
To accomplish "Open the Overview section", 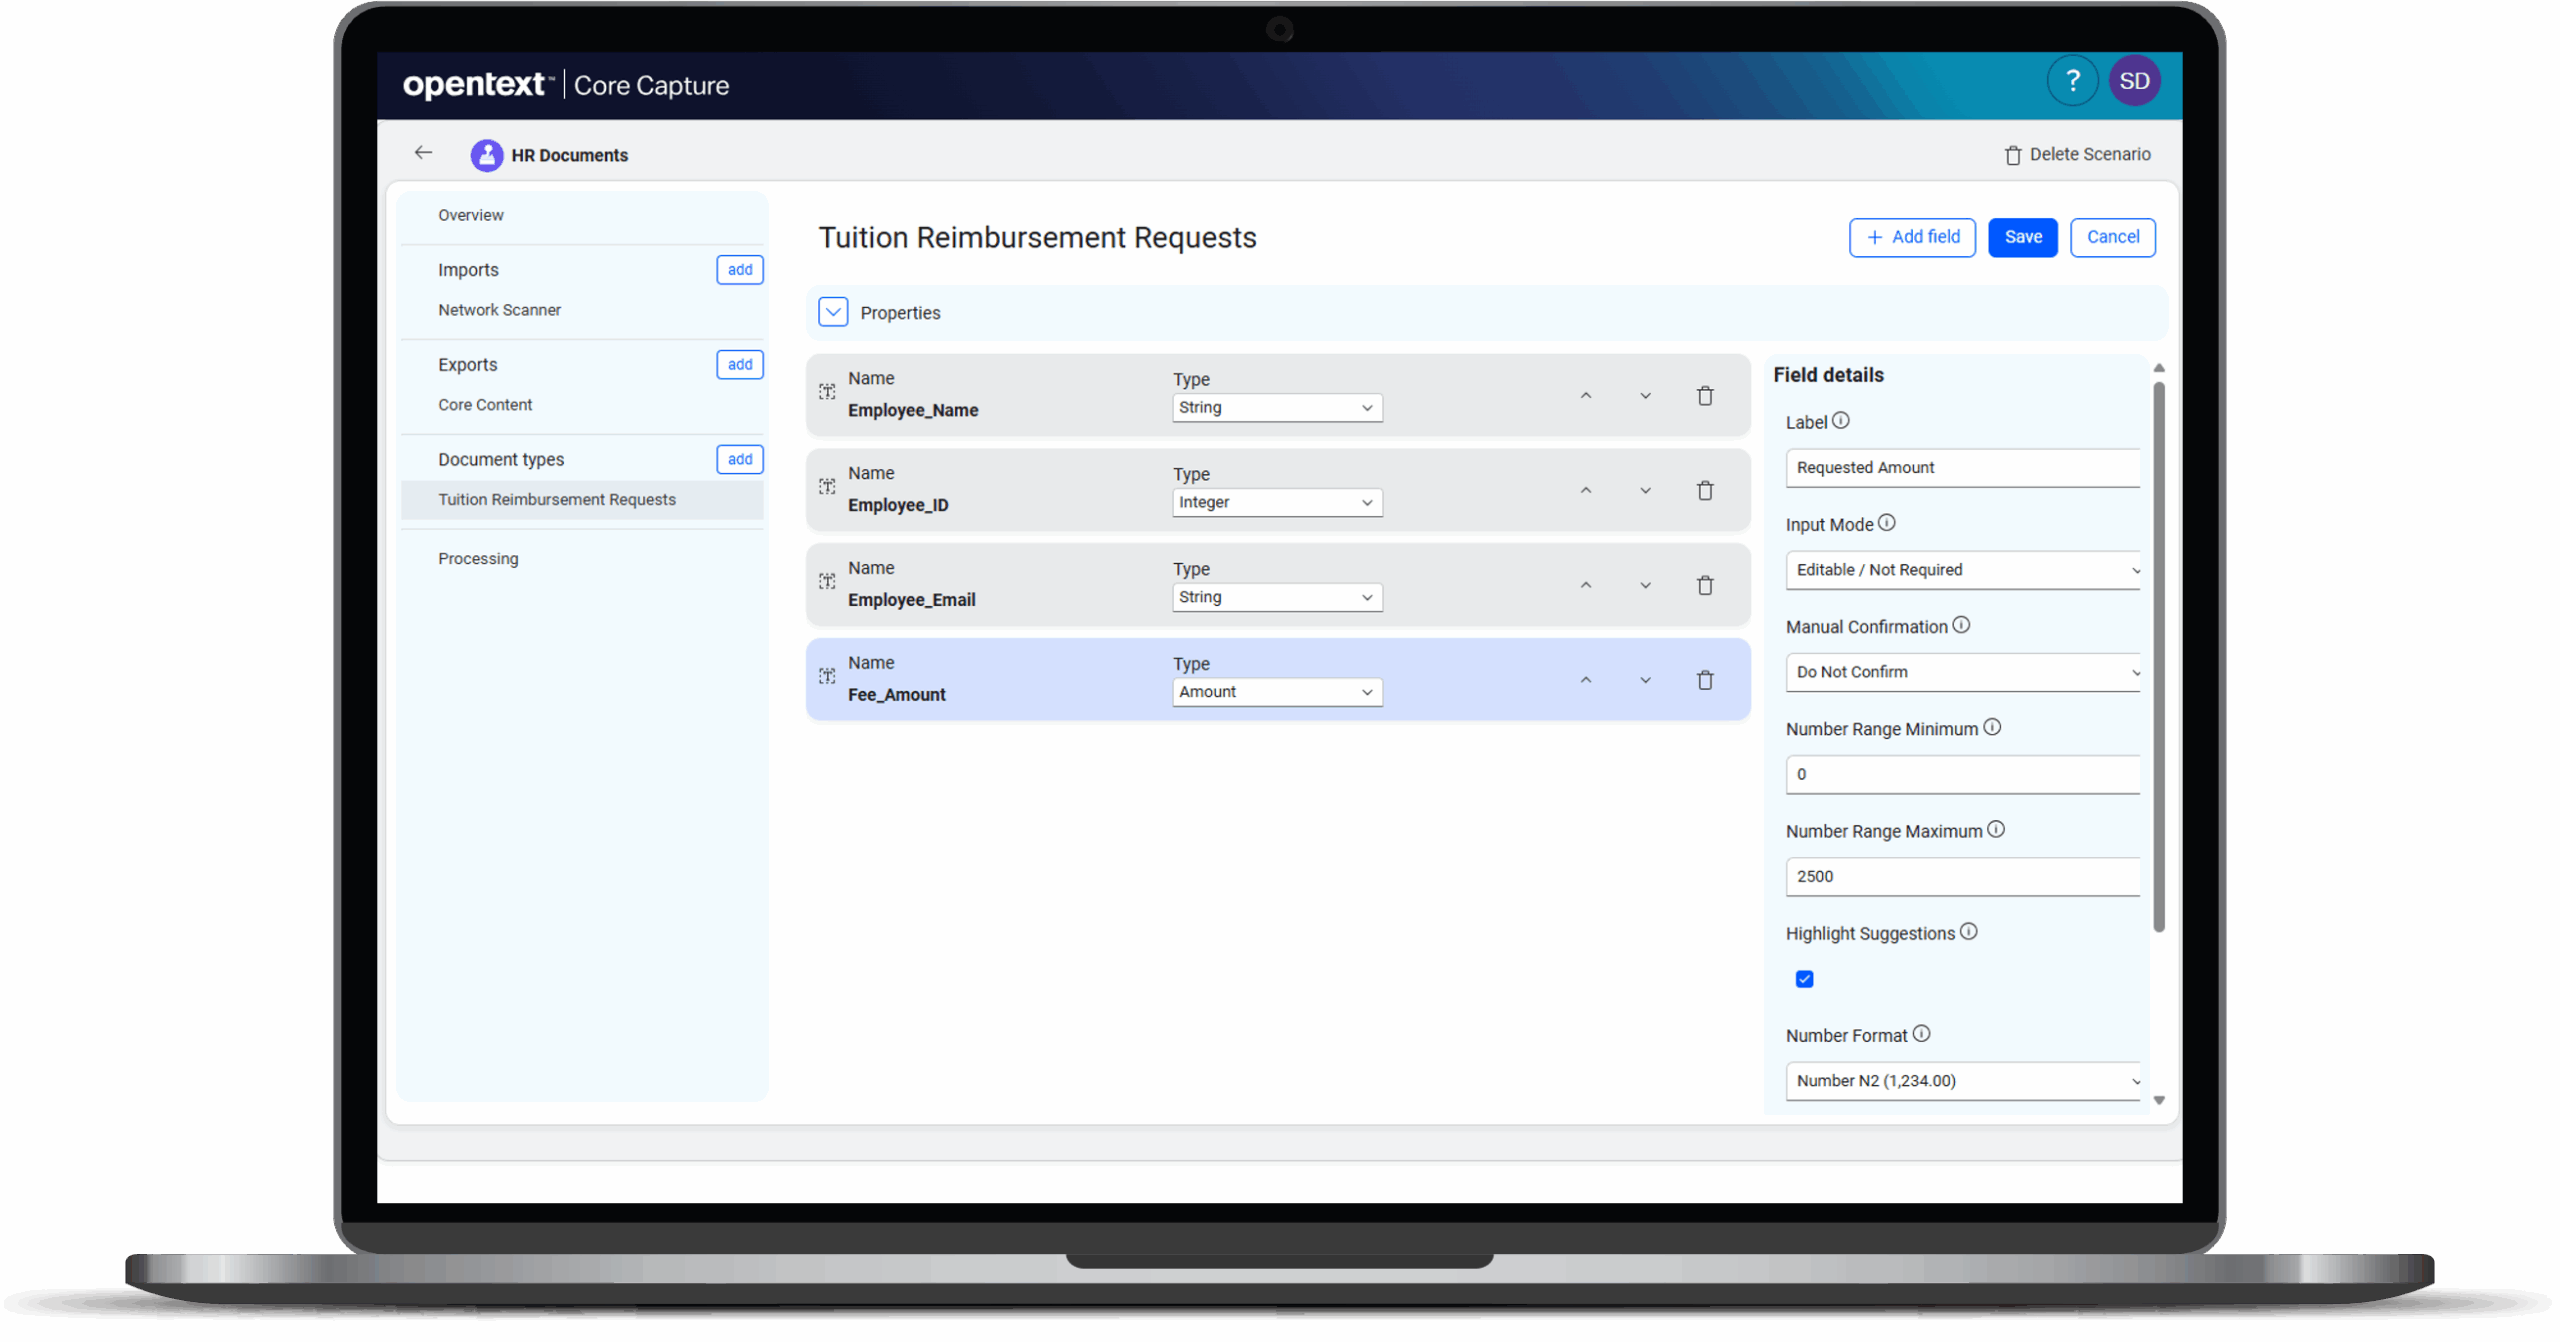I will 471,215.
